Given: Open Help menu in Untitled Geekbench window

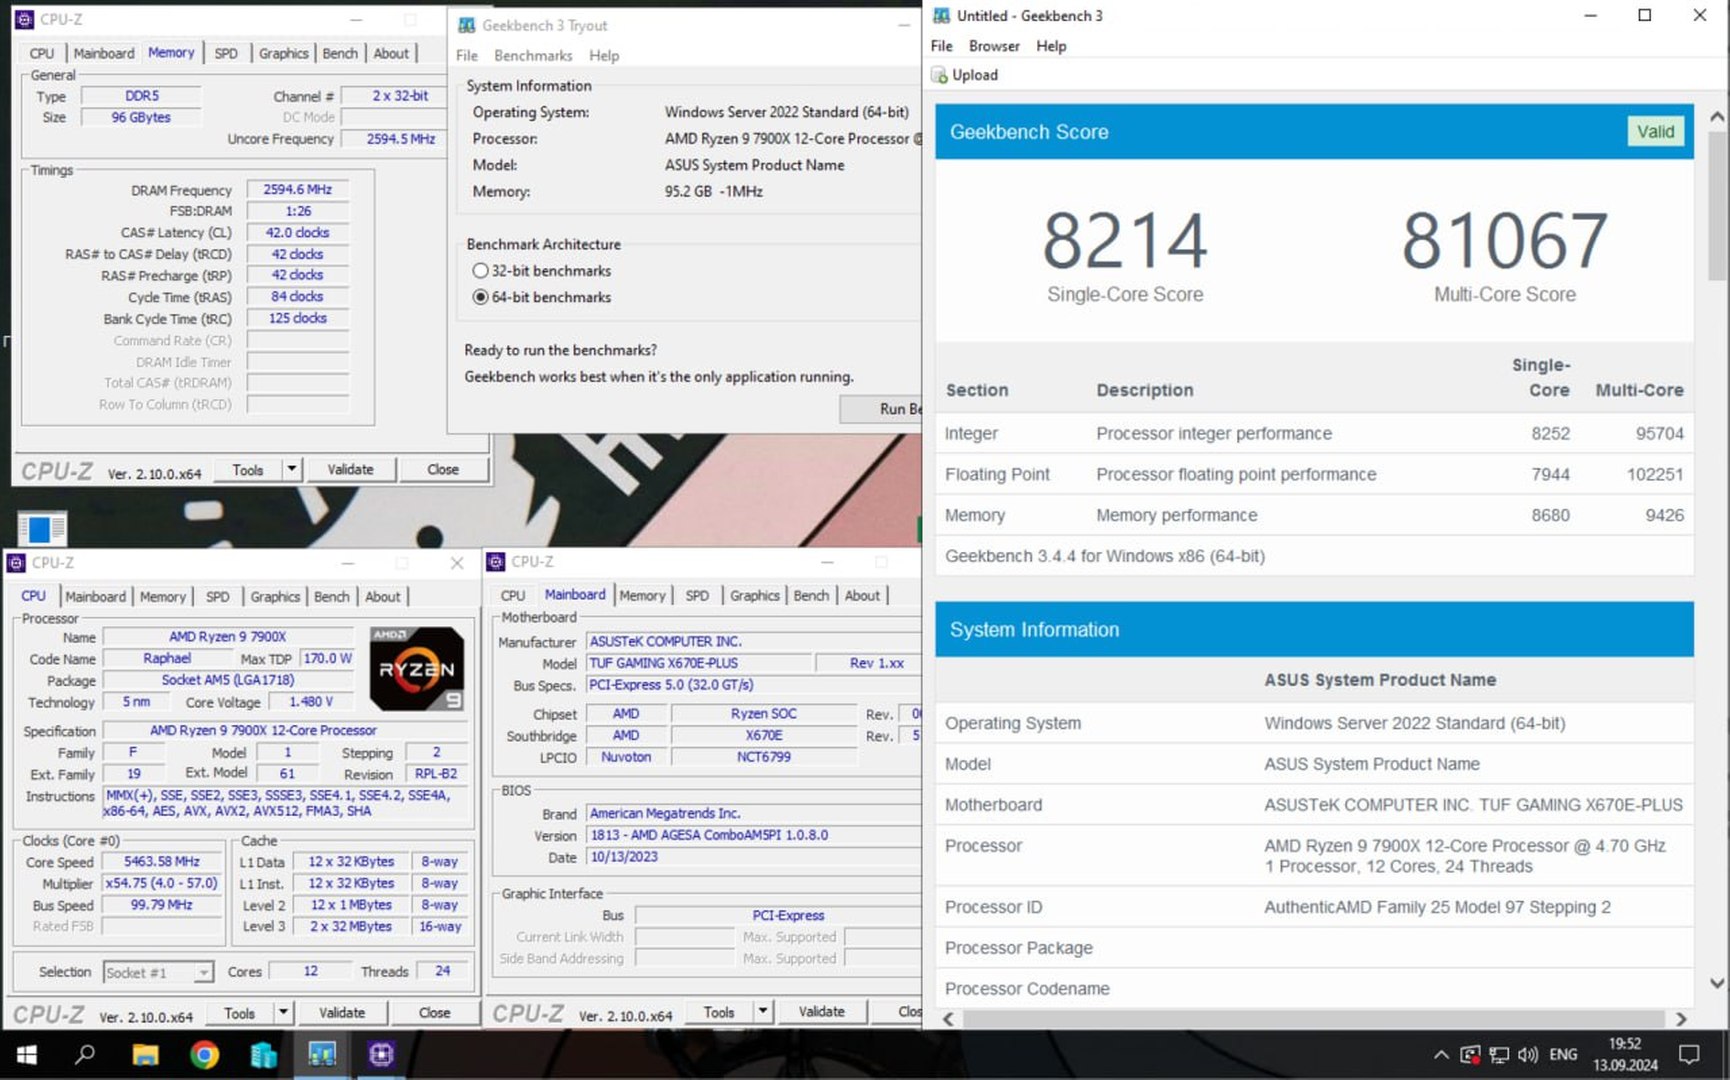Looking at the screenshot, I should (x=1051, y=46).
